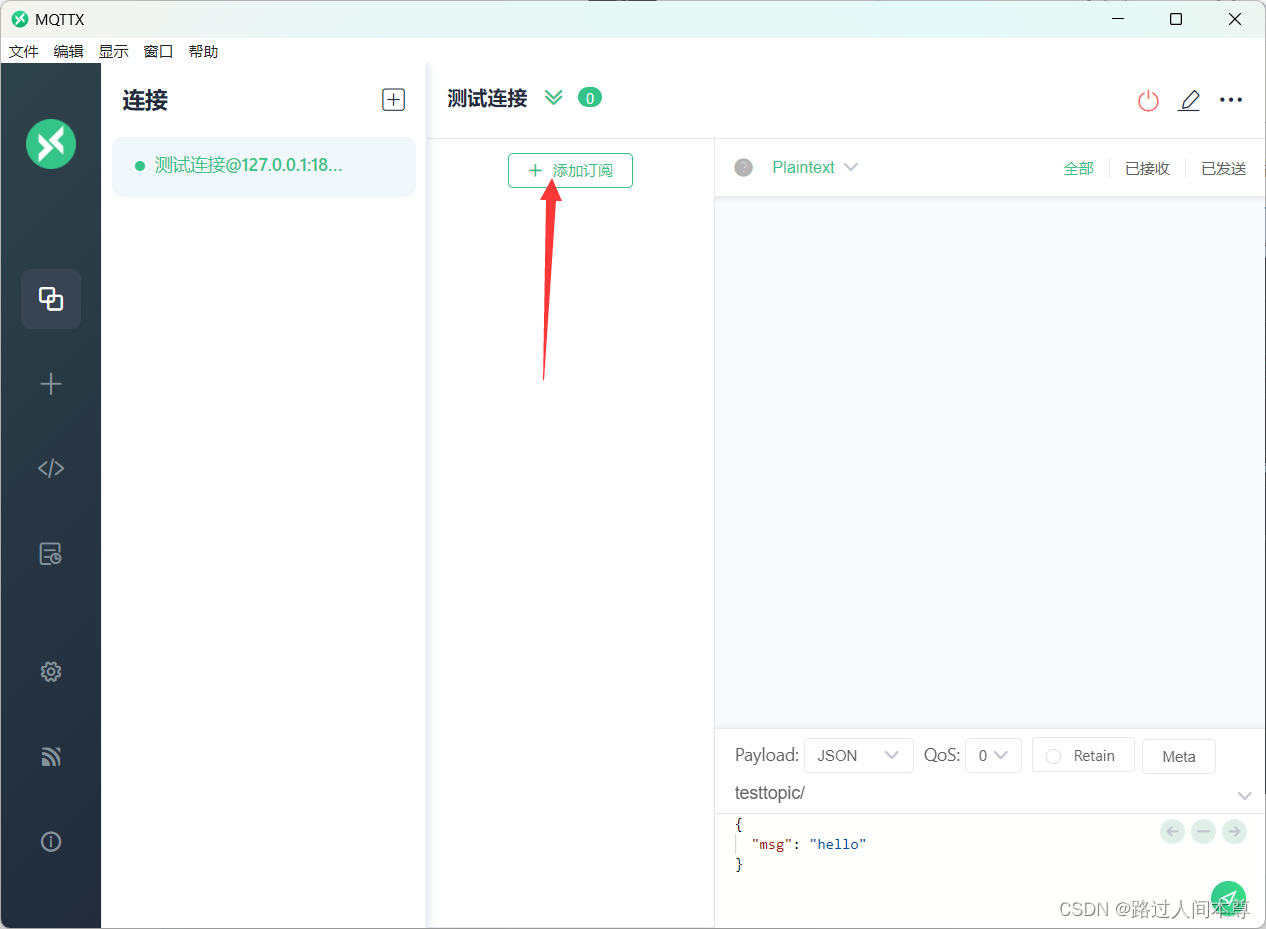Edit the connection via the pencil icon
Screen dimensions: 1266x929
1189,100
